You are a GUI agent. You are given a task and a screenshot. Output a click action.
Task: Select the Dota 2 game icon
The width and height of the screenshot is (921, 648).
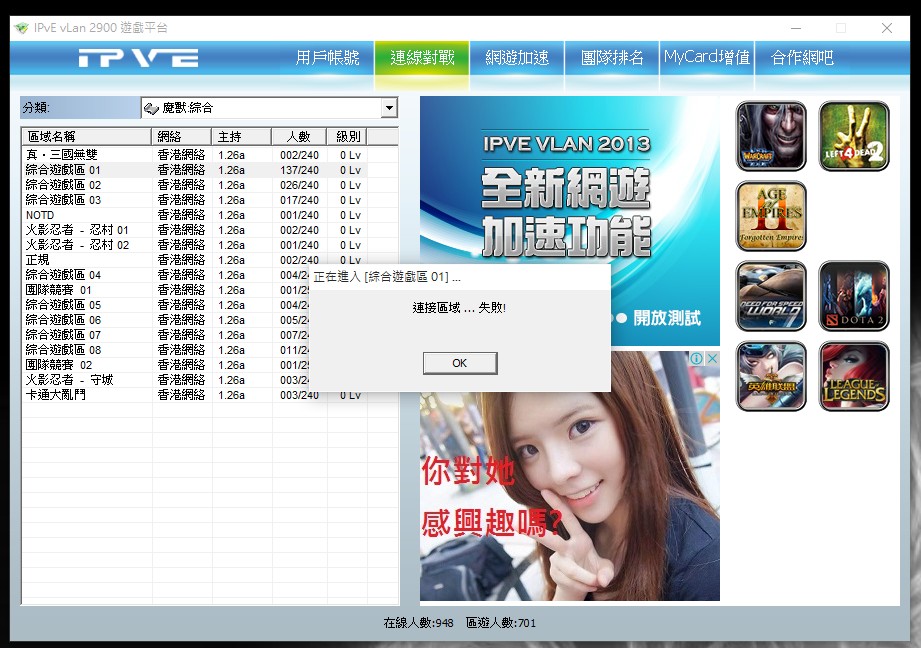point(853,296)
